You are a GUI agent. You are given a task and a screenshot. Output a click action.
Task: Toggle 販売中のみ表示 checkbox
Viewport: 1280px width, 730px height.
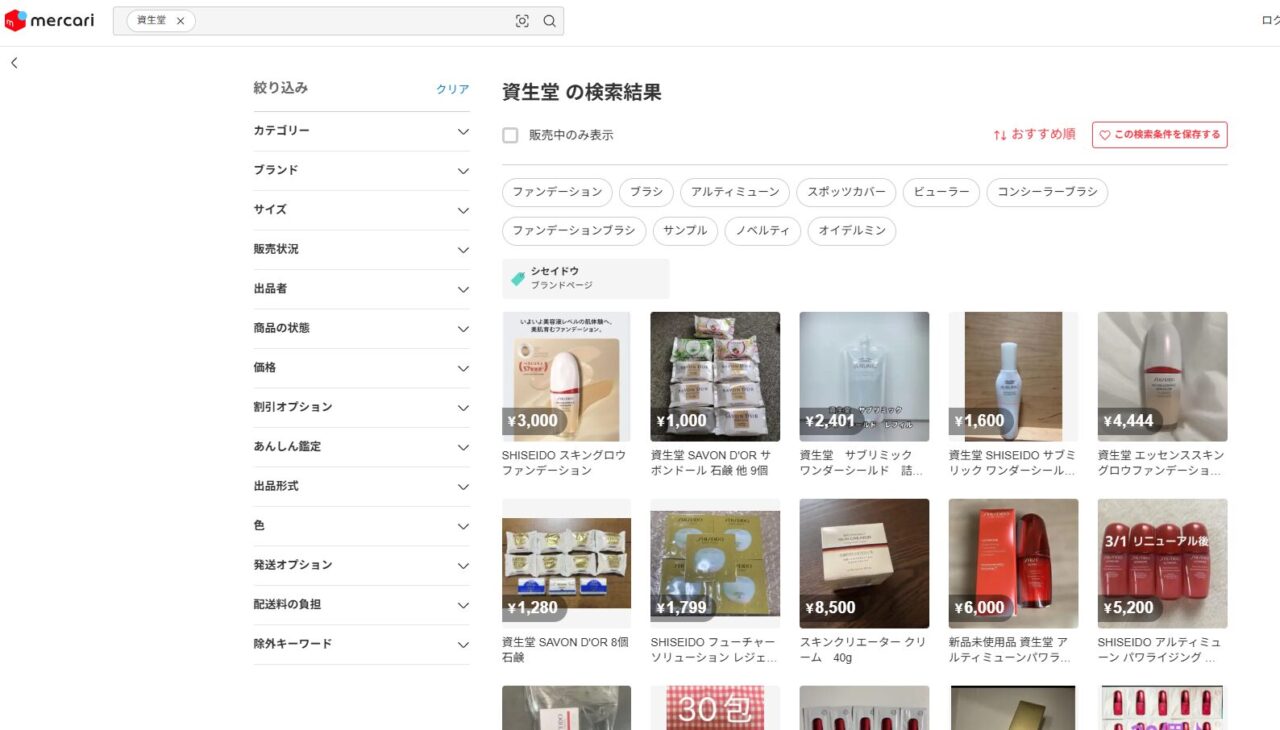tap(510, 135)
